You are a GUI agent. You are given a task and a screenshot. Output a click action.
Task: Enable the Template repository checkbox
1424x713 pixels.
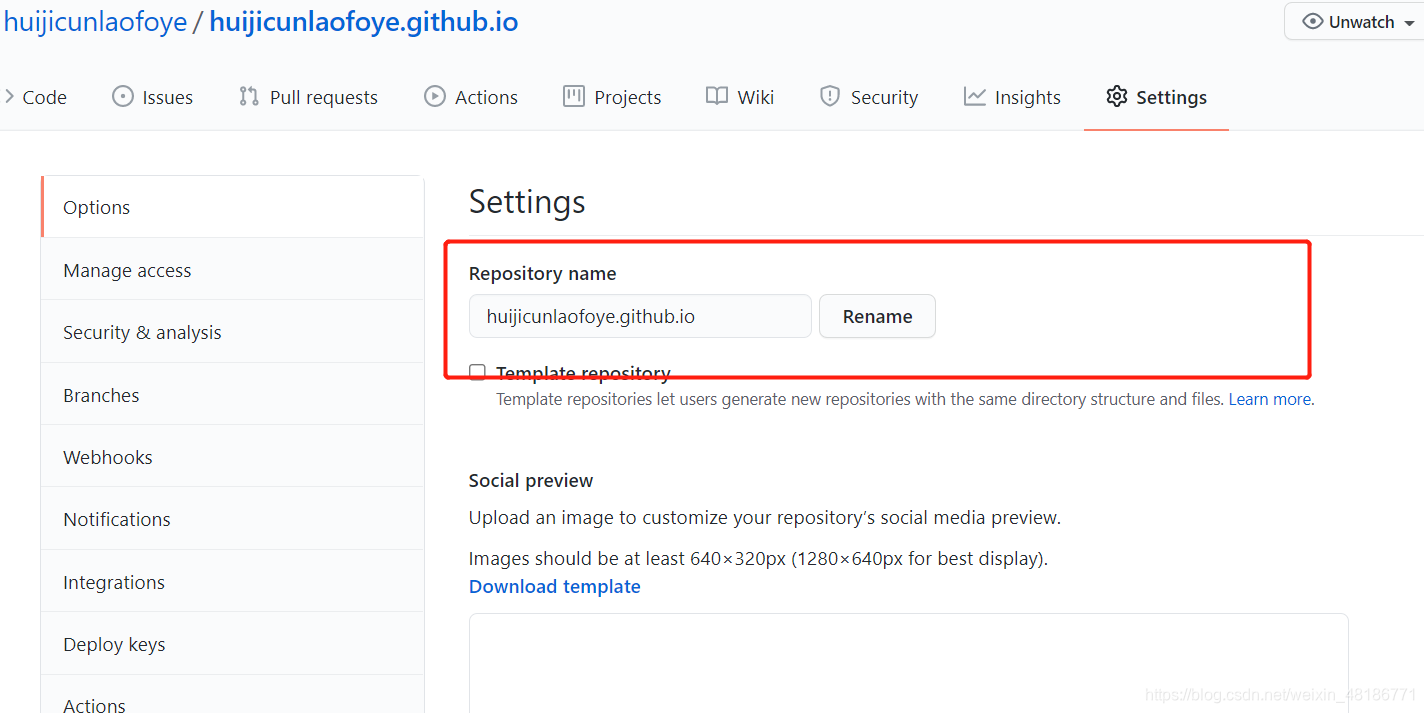[x=477, y=373]
